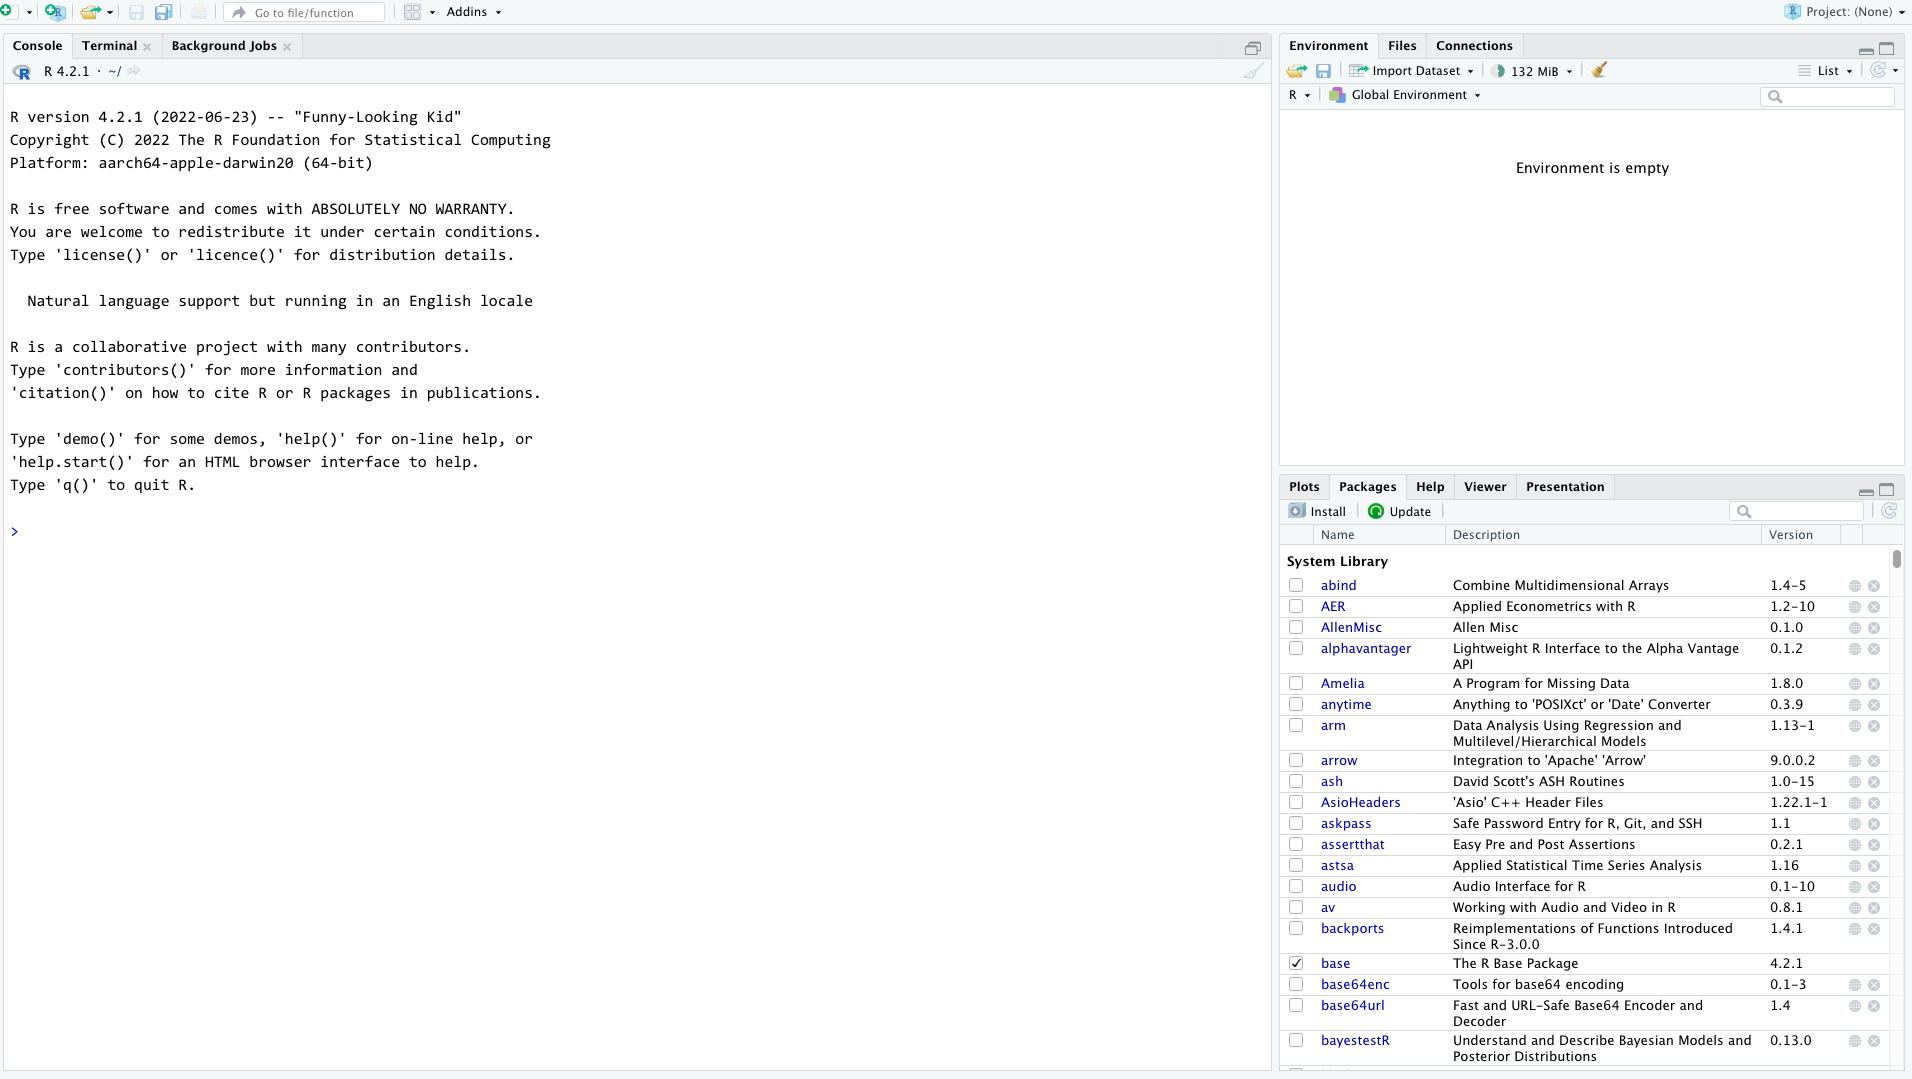Click the open file folder icon in main toolbar
This screenshot has height=1079, width=1912.
tap(90, 12)
